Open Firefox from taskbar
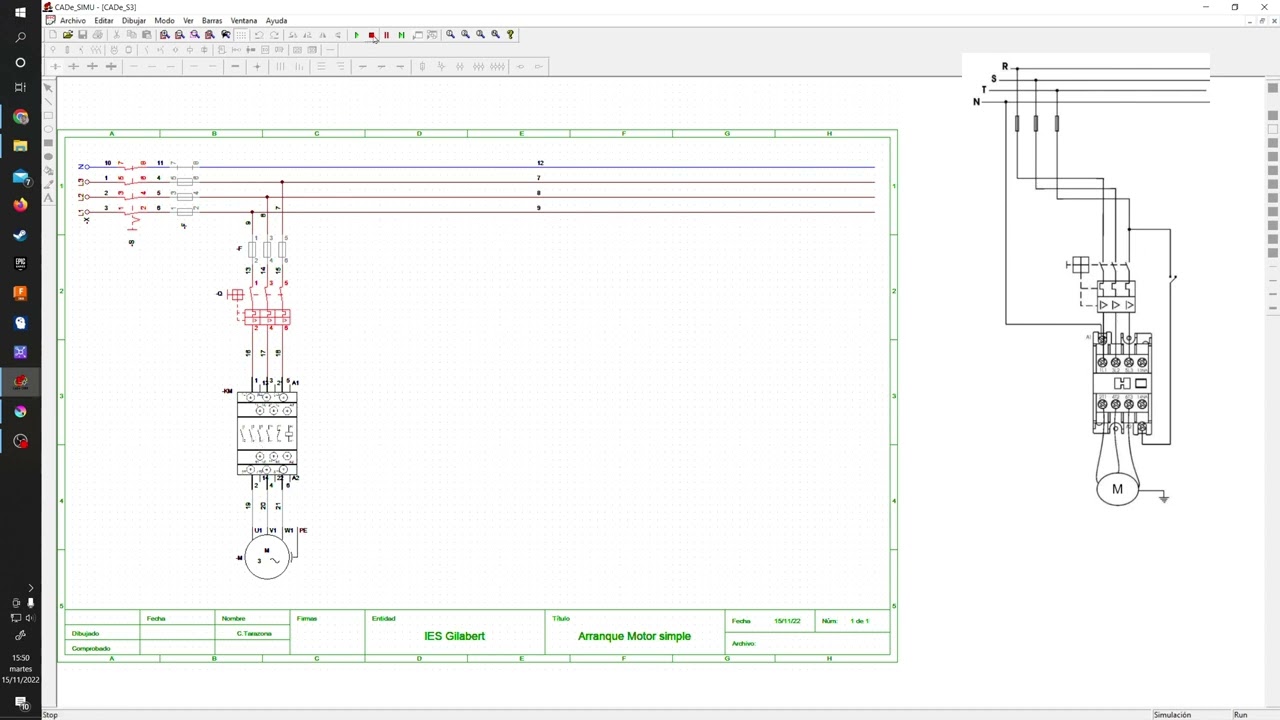The image size is (1280, 720). pos(20,205)
